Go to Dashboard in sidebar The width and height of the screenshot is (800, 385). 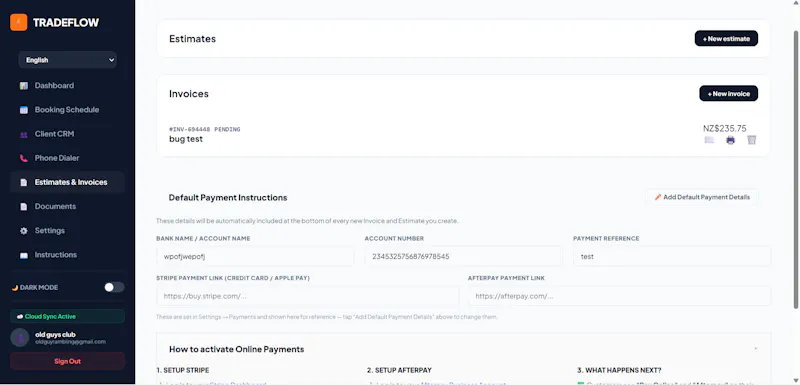tap(67, 86)
